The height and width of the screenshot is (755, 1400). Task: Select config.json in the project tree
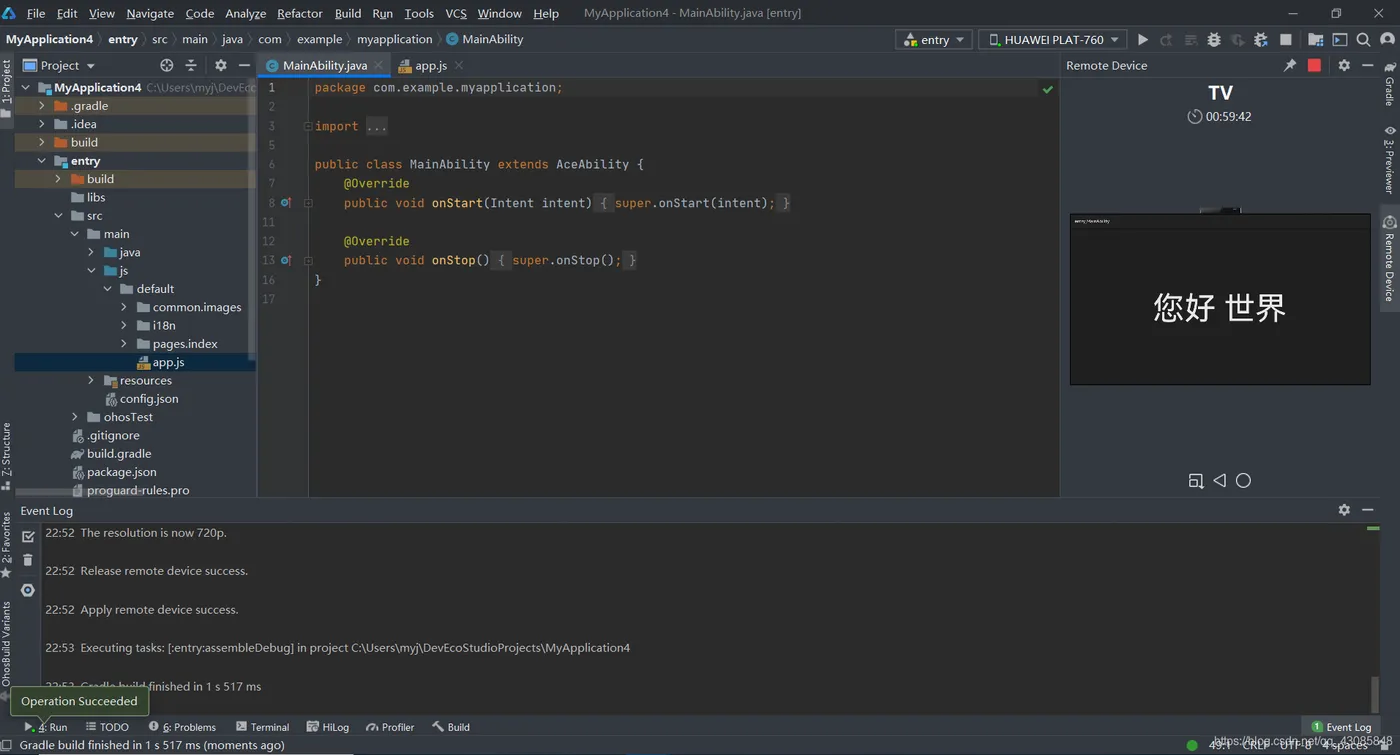149,399
